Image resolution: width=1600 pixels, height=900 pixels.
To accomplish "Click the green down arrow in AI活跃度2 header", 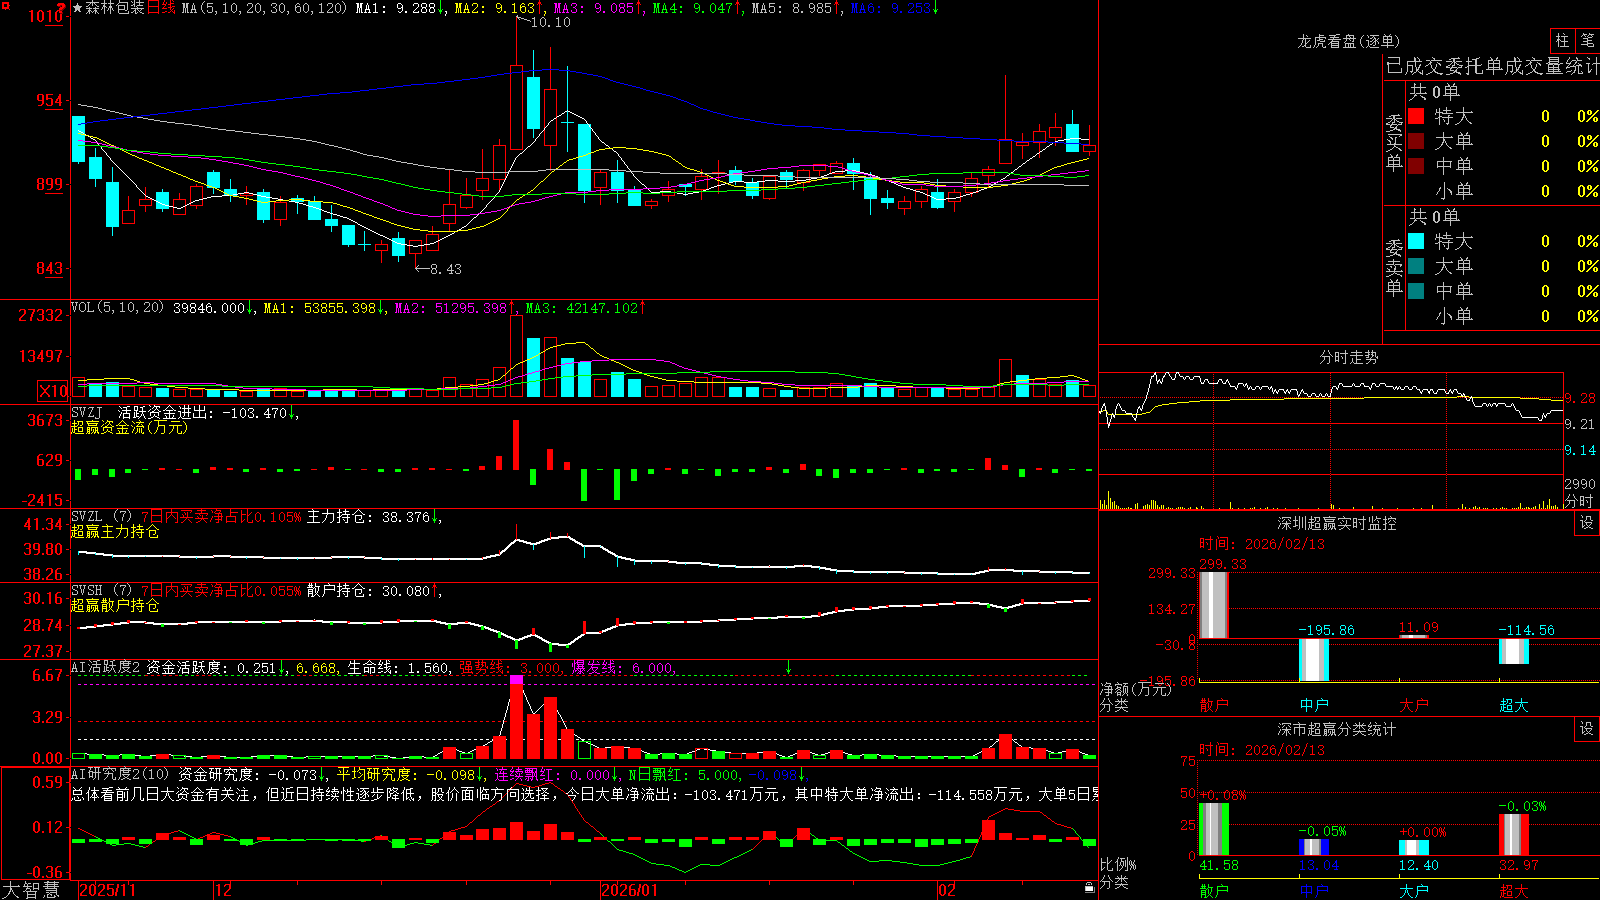I will click(788, 667).
